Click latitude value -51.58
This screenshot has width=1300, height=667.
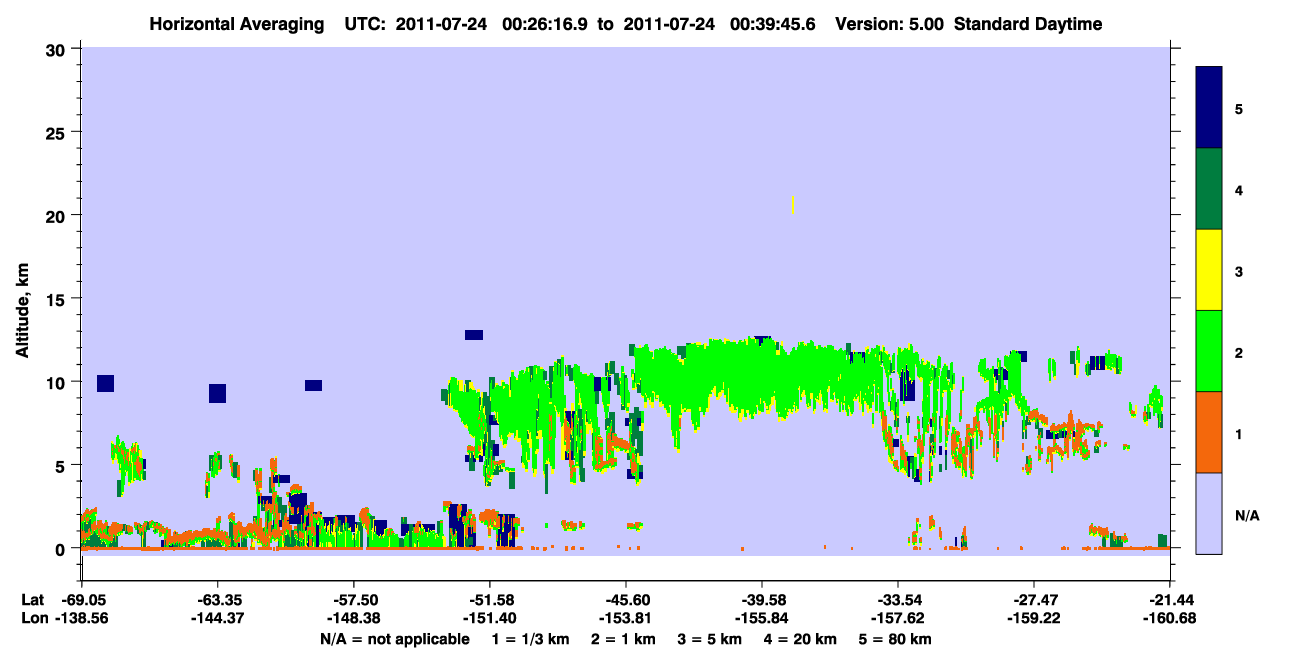pyautogui.click(x=489, y=599)
